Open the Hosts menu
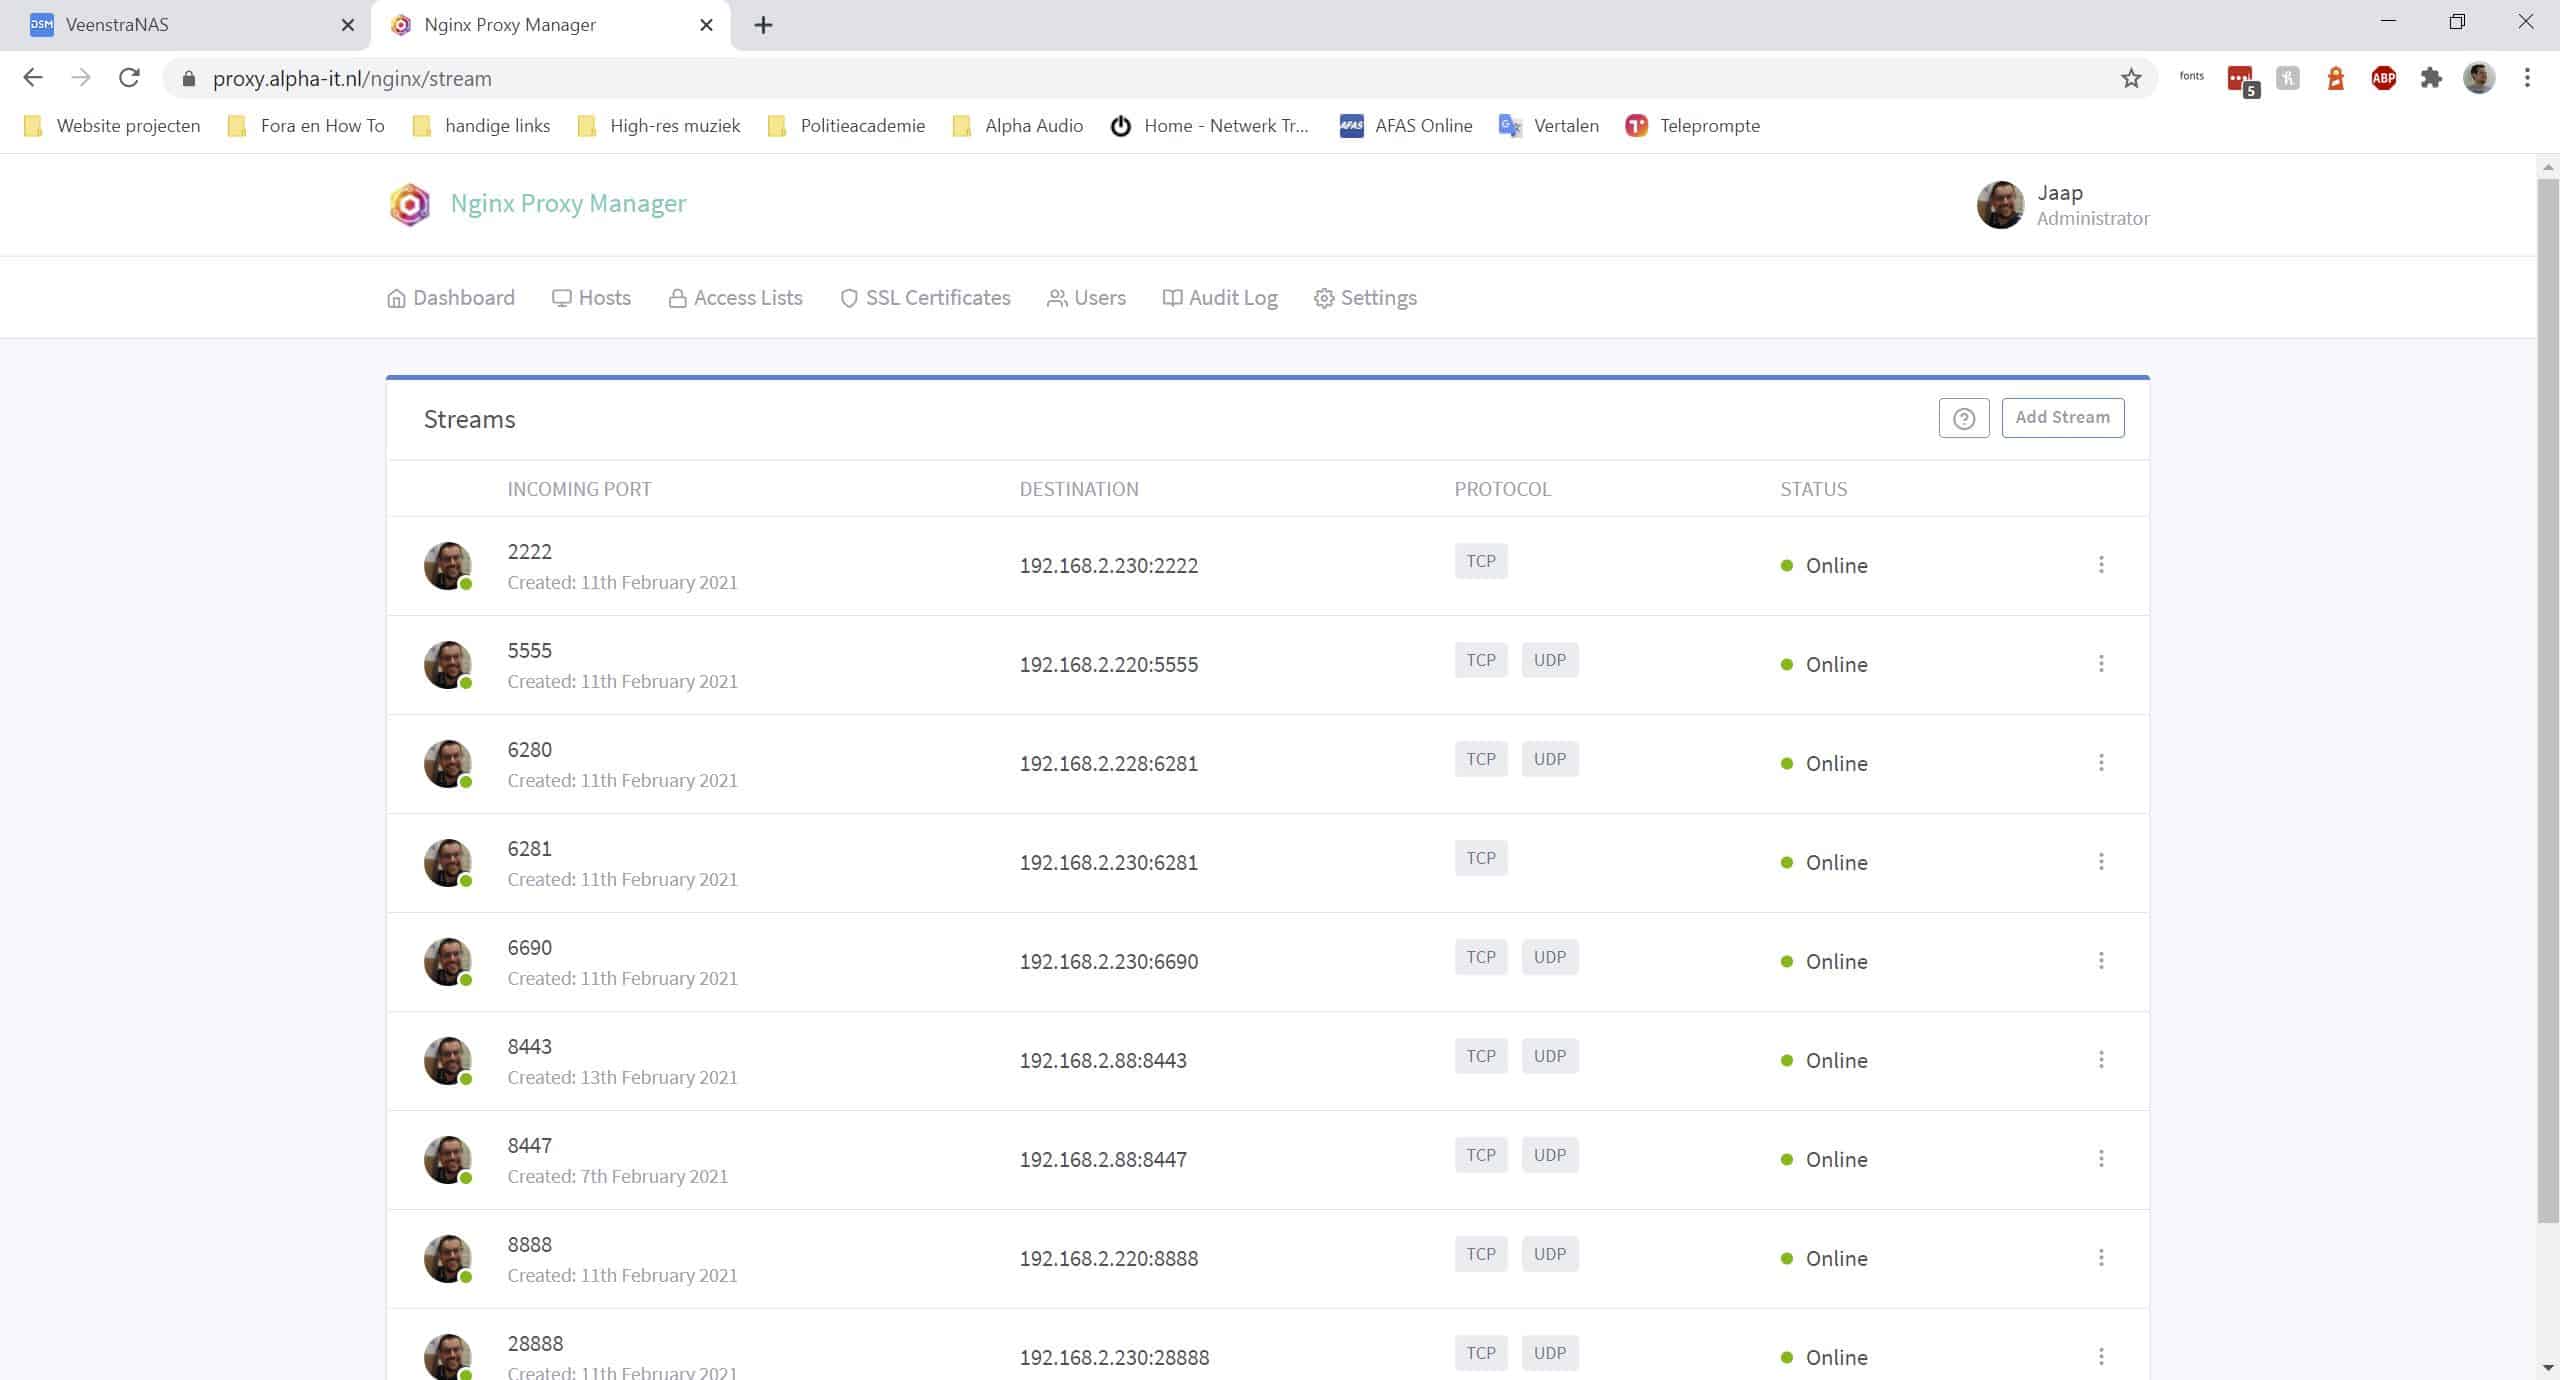The image size is (2560, 1380). pos(591,298)
